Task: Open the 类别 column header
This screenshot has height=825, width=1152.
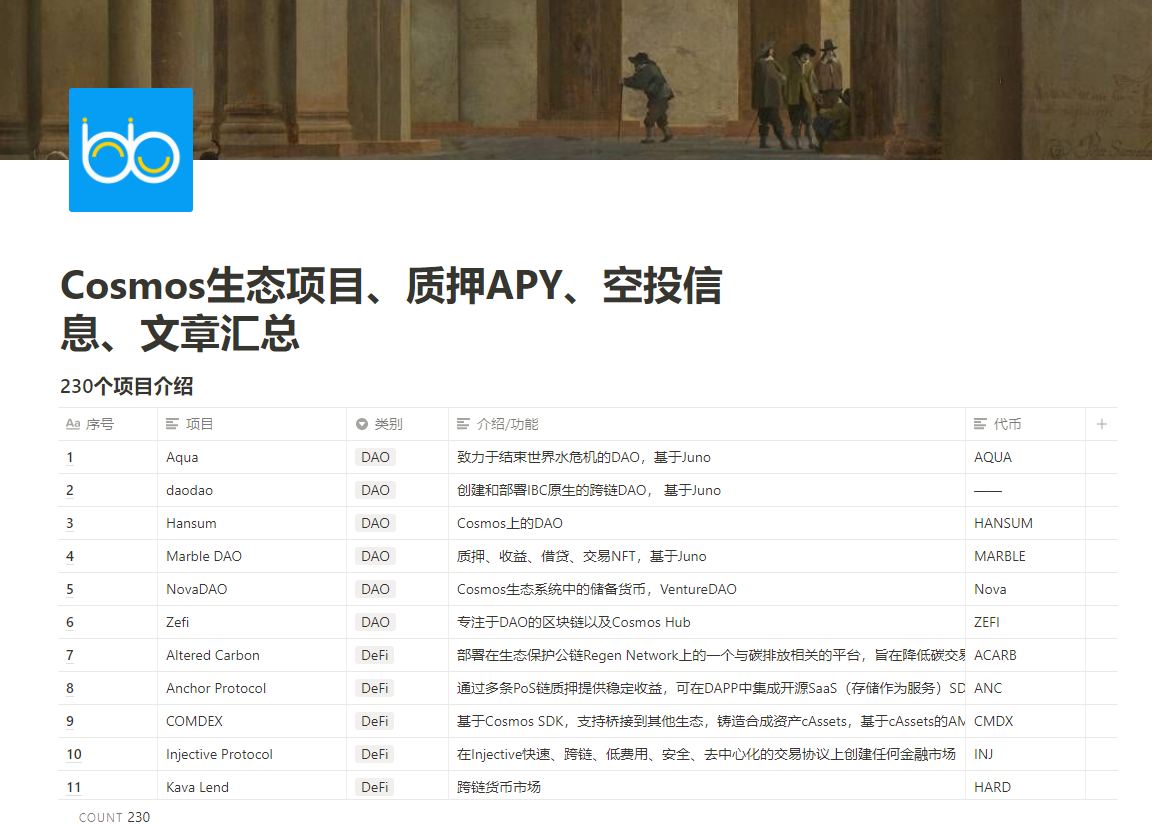Action: click(x=397, y=424)
